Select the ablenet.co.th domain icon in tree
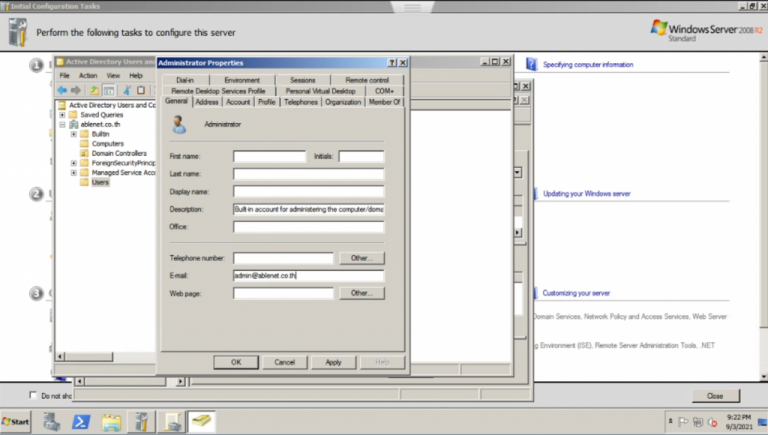The height and width of the screenshot is (435, 768). tap(73, 124)
